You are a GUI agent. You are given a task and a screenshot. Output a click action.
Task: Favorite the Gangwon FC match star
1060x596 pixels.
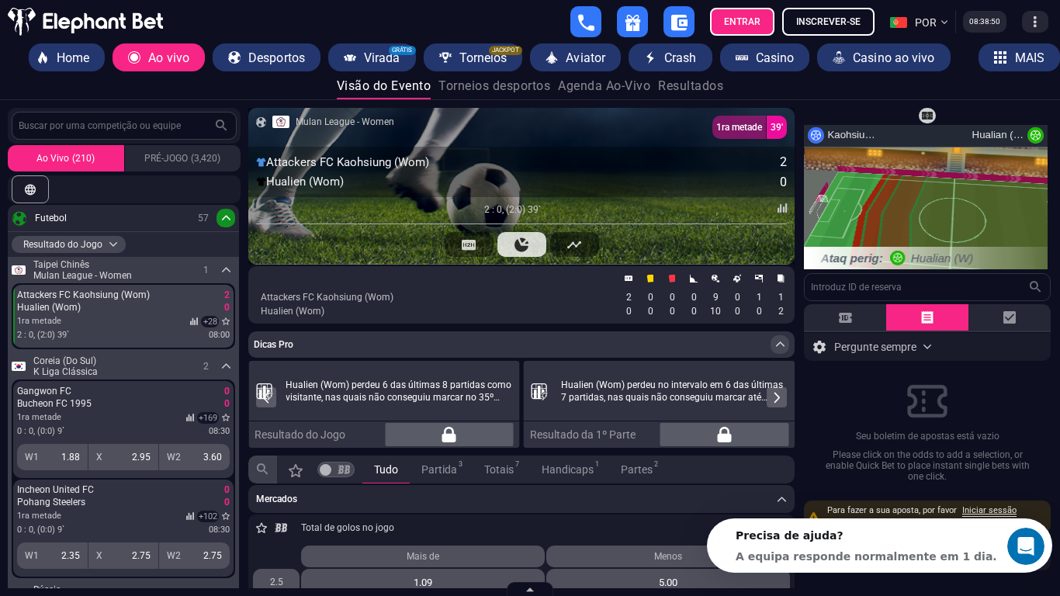226,418
